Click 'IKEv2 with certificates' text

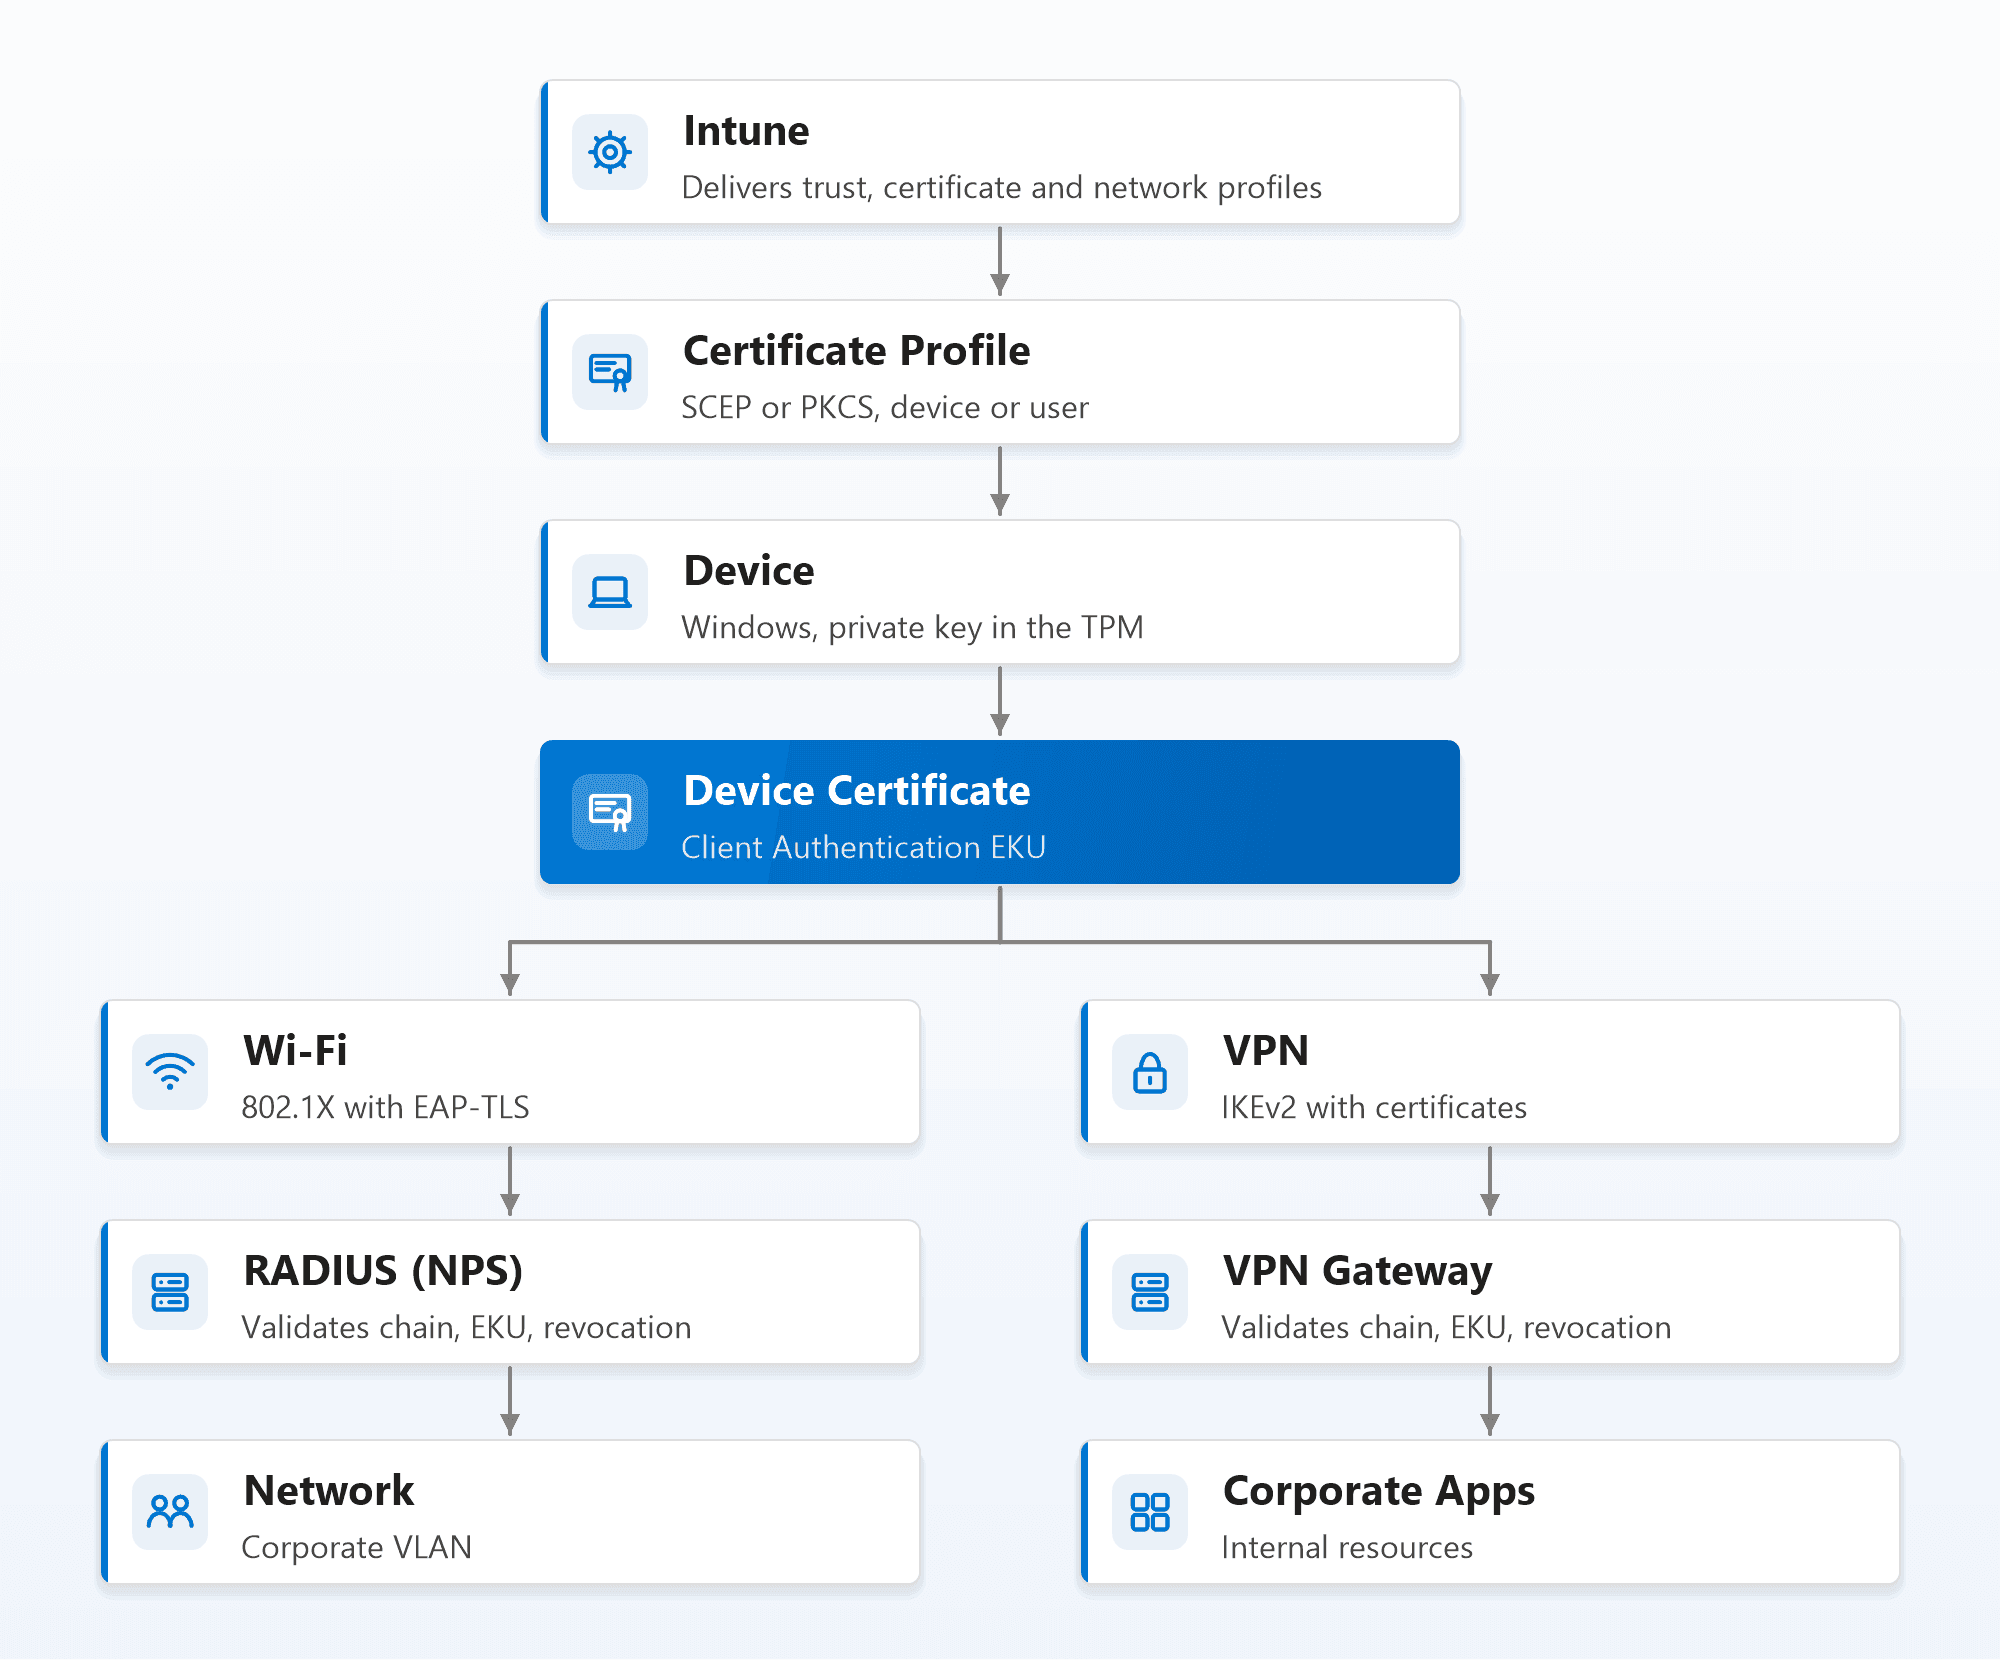[1374, 1108]
